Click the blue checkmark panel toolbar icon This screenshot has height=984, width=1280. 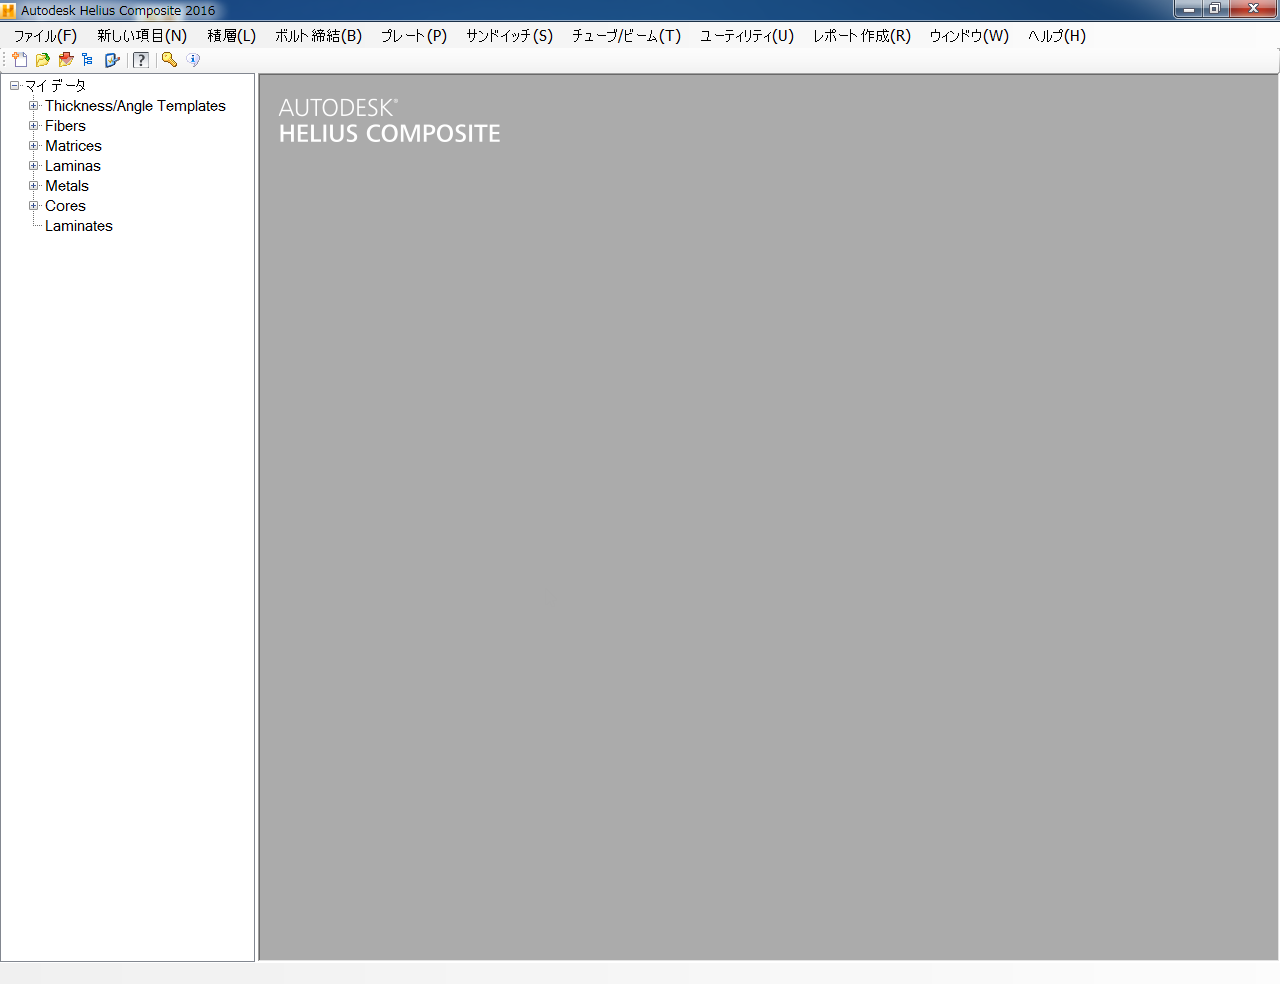click(x=112, y=60)
